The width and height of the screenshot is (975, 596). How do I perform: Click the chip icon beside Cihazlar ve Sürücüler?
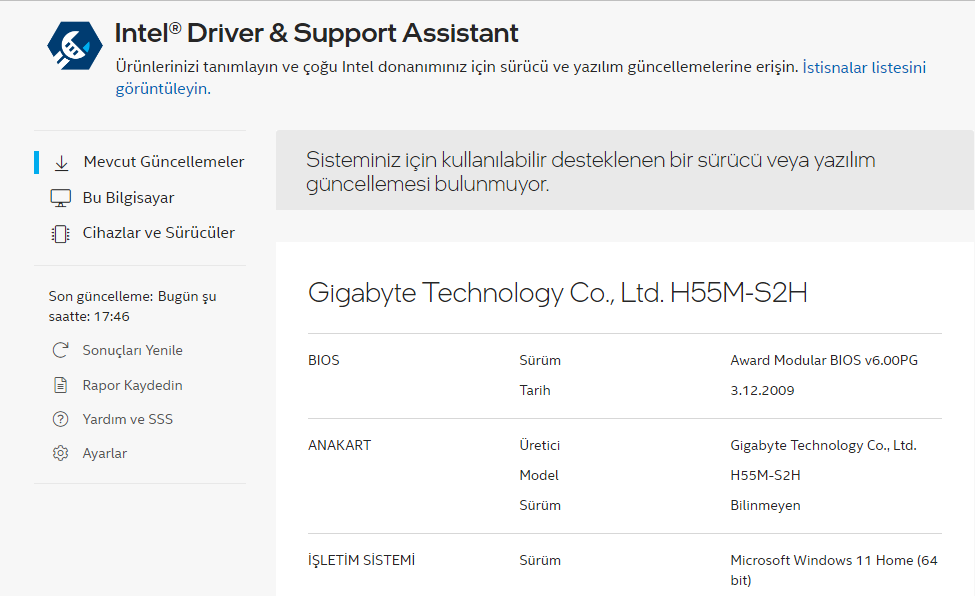tap(60, 233)
